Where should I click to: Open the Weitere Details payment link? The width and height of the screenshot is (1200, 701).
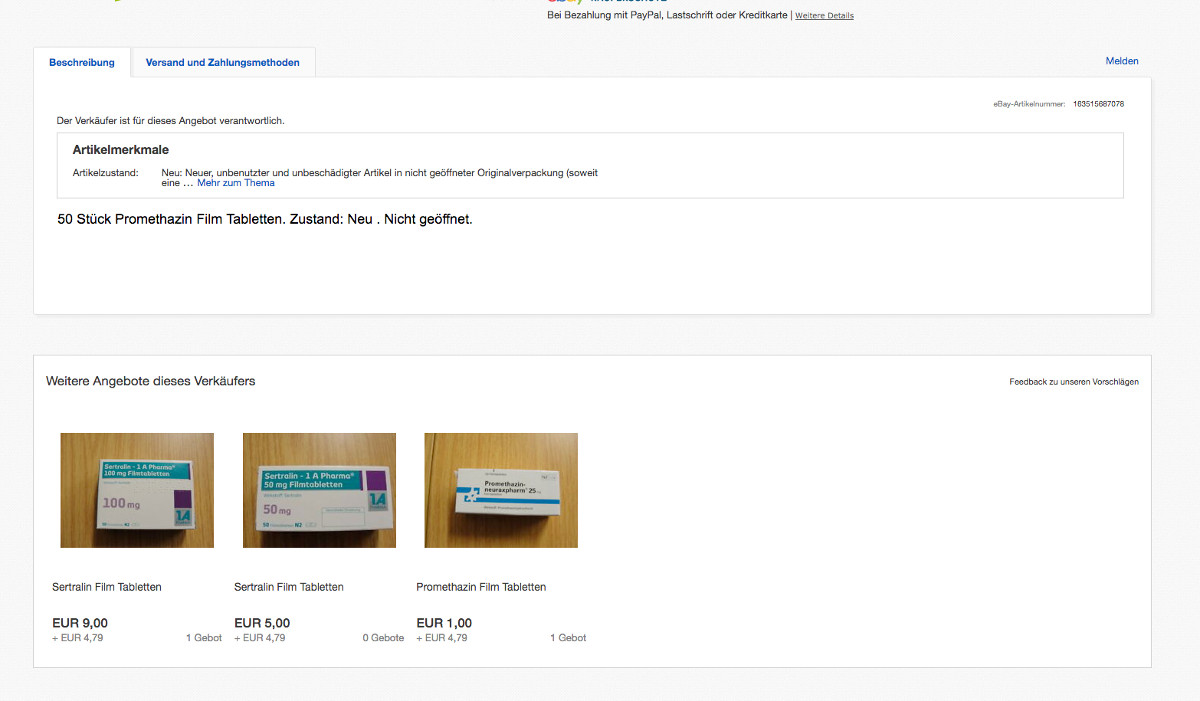pyautogui.click(x=824, y=16)
